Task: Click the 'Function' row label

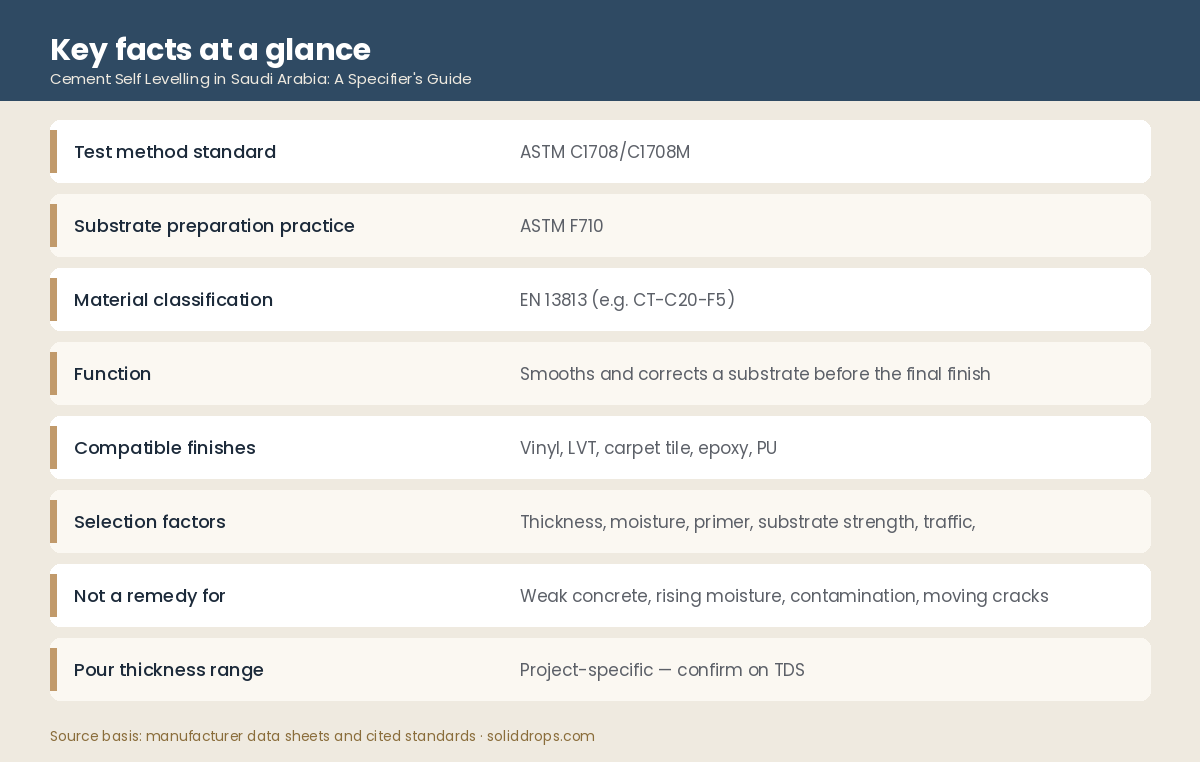Action: [x=112, y=374]
